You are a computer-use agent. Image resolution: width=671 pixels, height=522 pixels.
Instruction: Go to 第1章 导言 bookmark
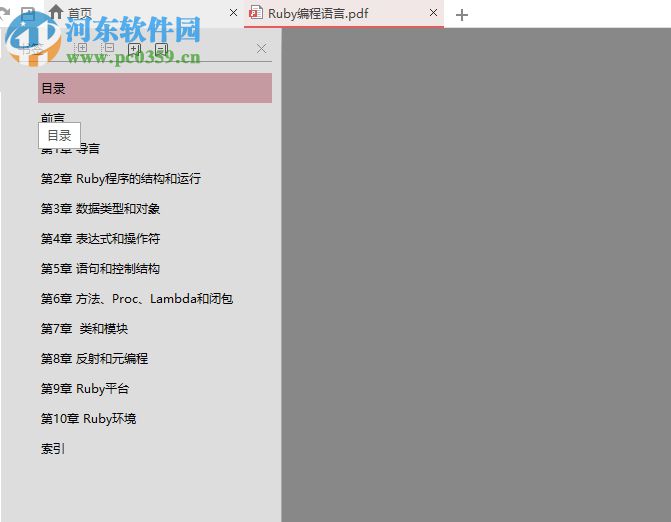[x=71, y=148]
